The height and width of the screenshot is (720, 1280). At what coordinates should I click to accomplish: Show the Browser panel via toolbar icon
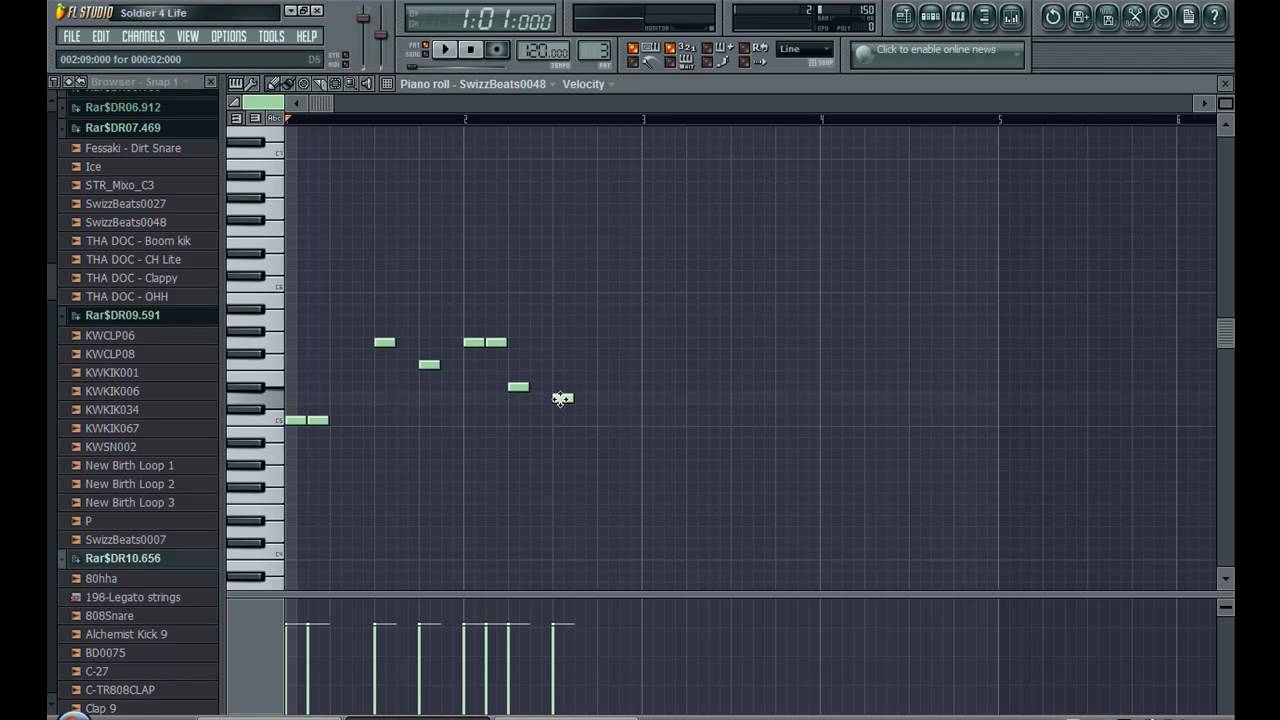tap(984, 16)
